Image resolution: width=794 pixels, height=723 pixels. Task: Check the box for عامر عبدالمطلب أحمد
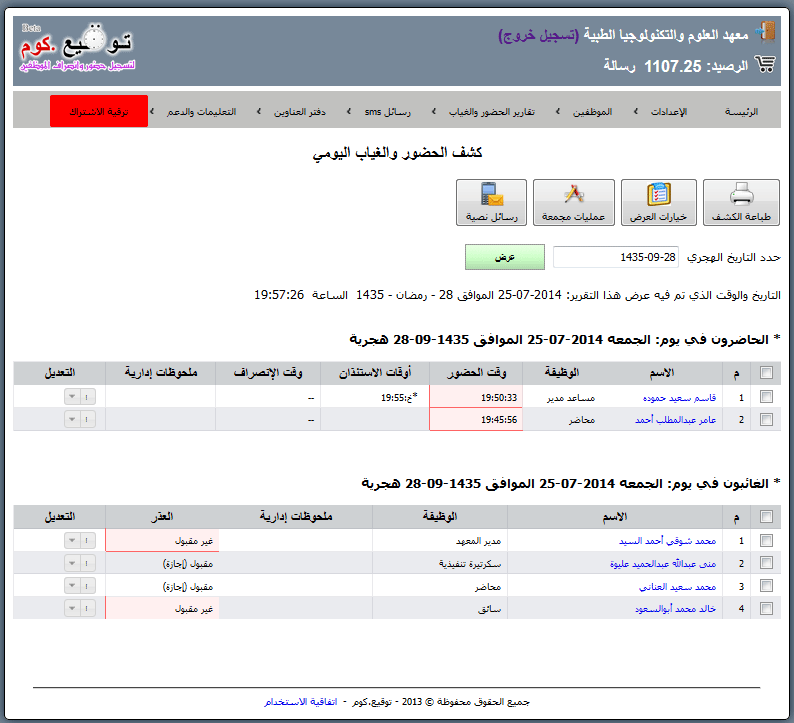tap(766, 419)
